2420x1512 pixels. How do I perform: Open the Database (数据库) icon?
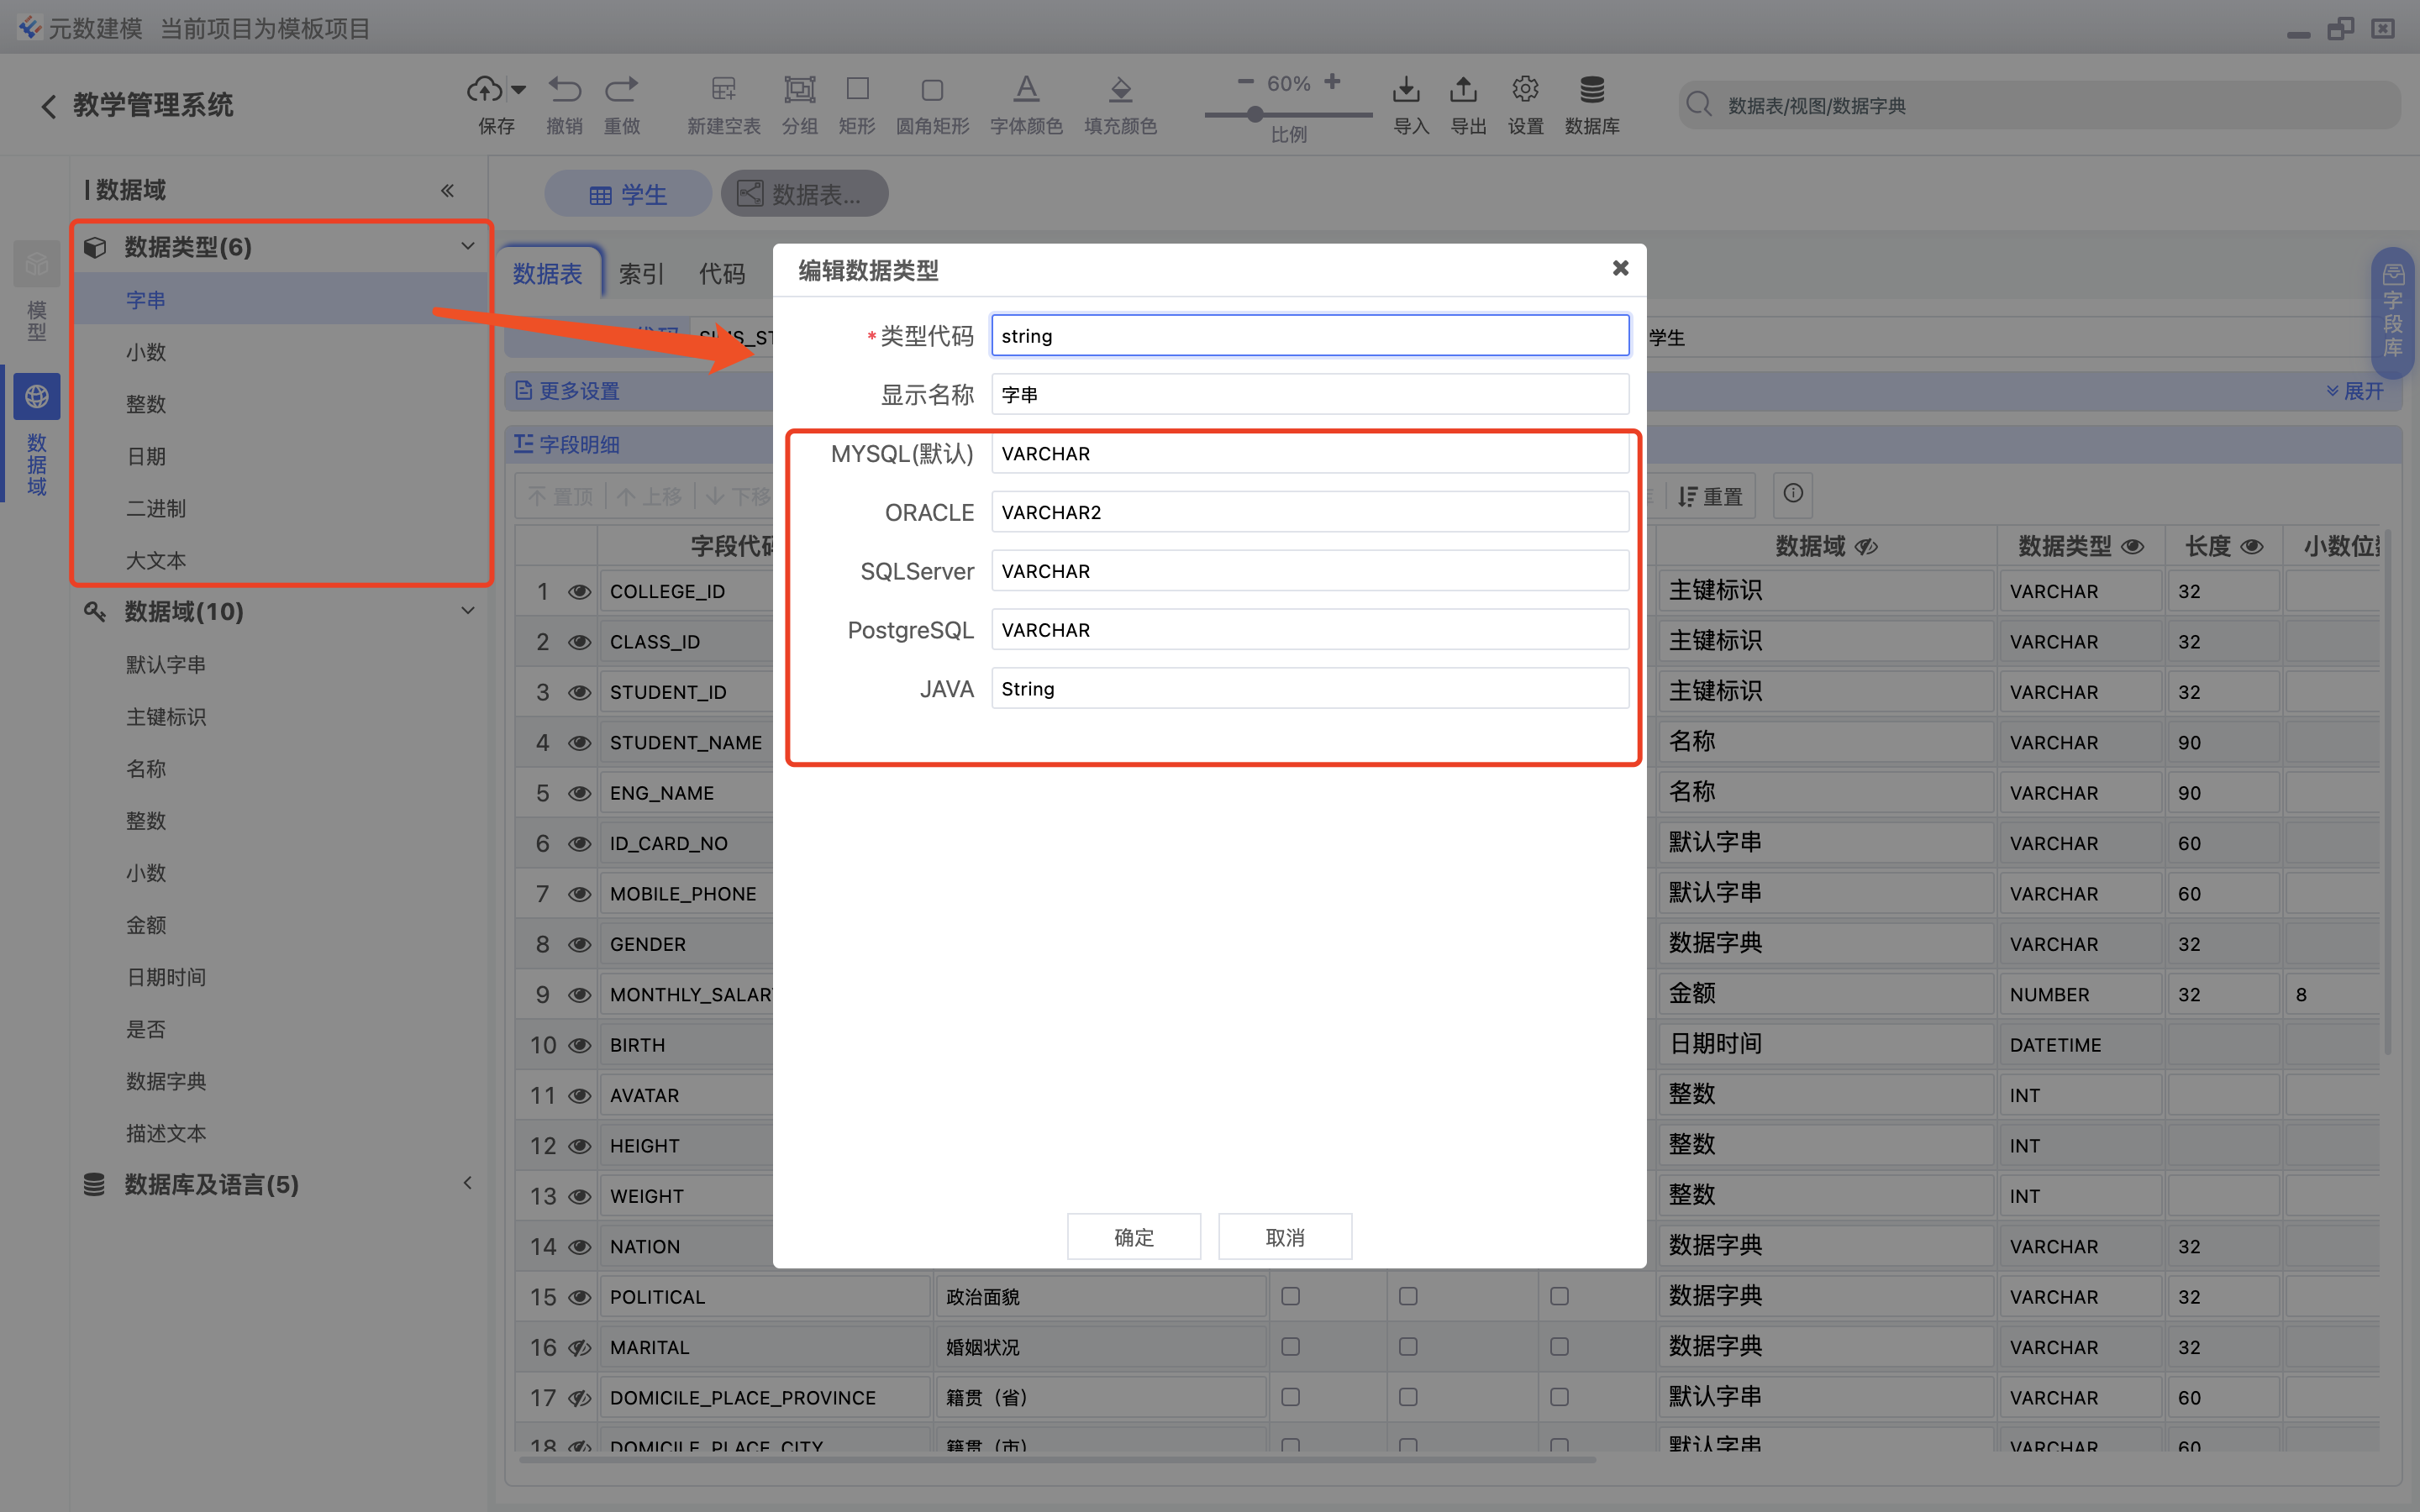pos(1592,90)
